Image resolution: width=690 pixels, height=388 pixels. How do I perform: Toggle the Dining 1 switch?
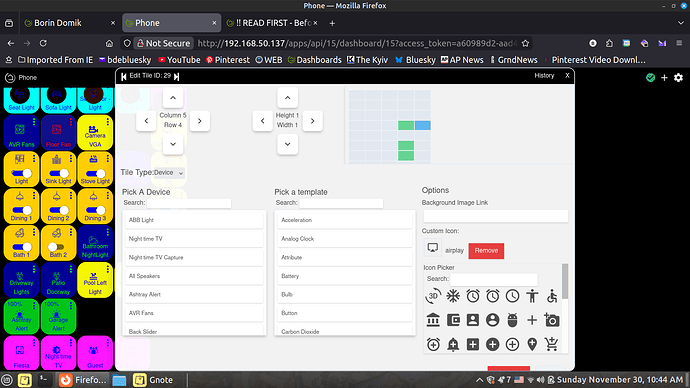coord(22,210)
